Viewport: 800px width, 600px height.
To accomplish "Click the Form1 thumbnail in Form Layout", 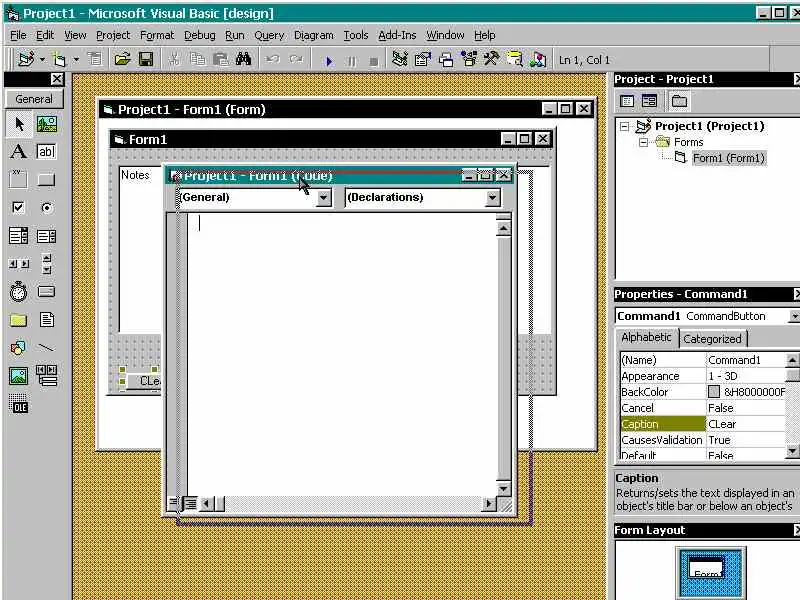I will (x=707, y=567).
